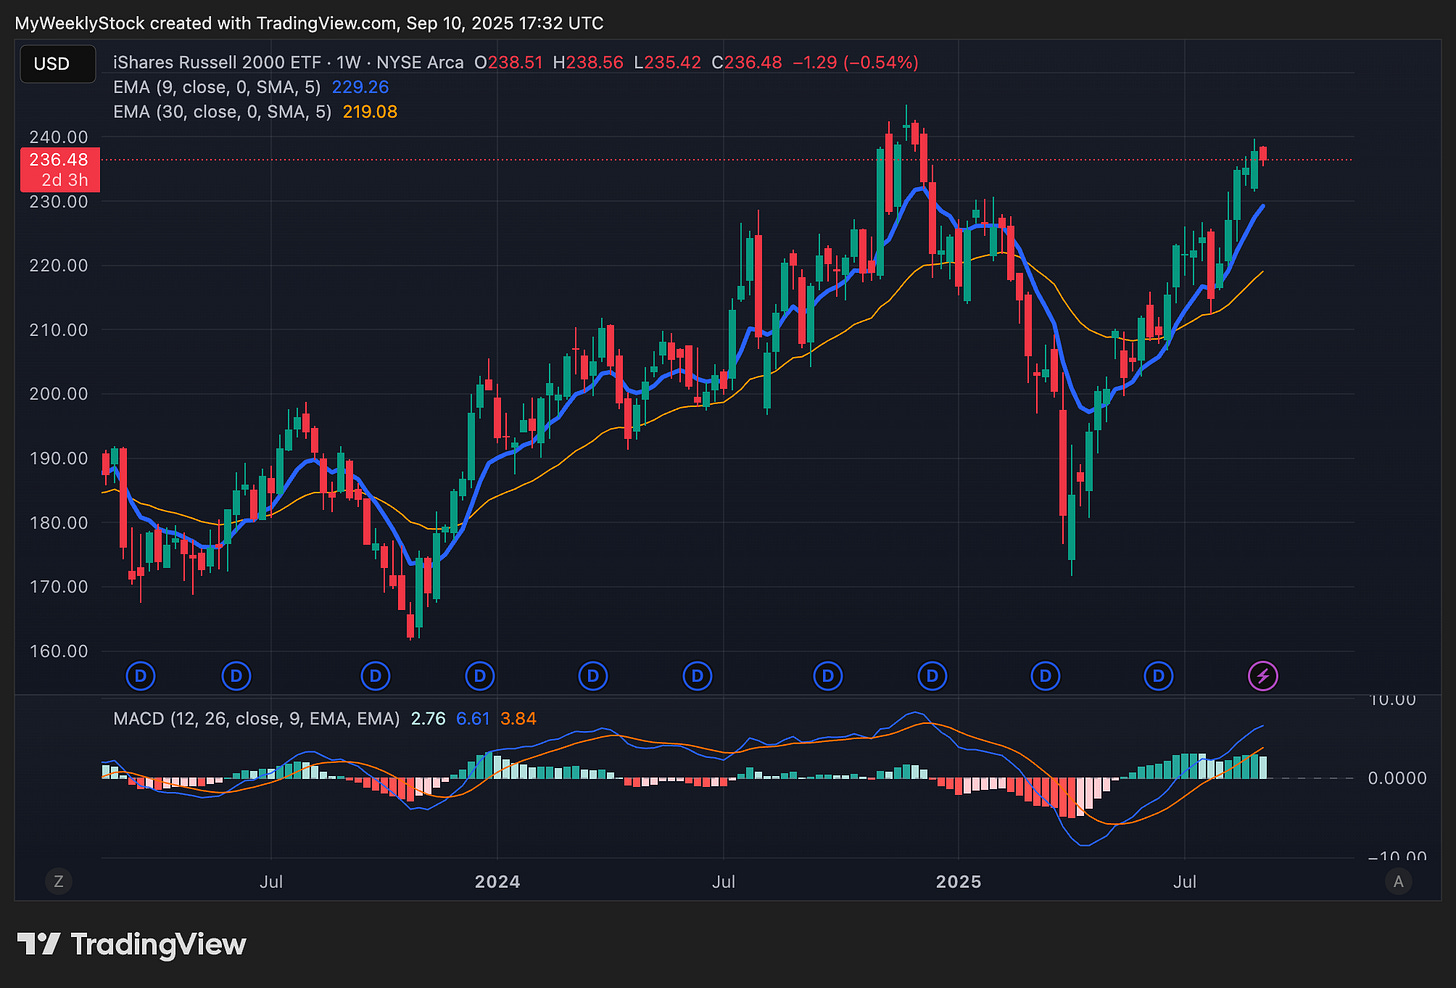Click the 180.00 price axis label

(59, 522)
